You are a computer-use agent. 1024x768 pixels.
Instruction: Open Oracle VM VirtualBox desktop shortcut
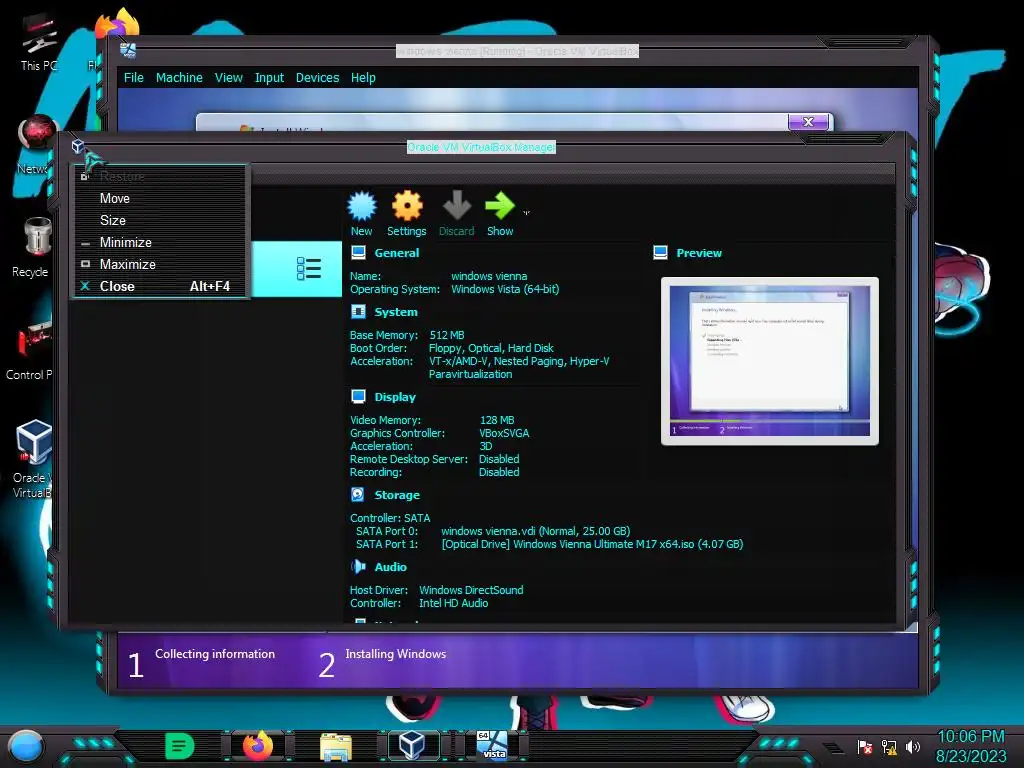pyautogui.click(x=33, y=457)
